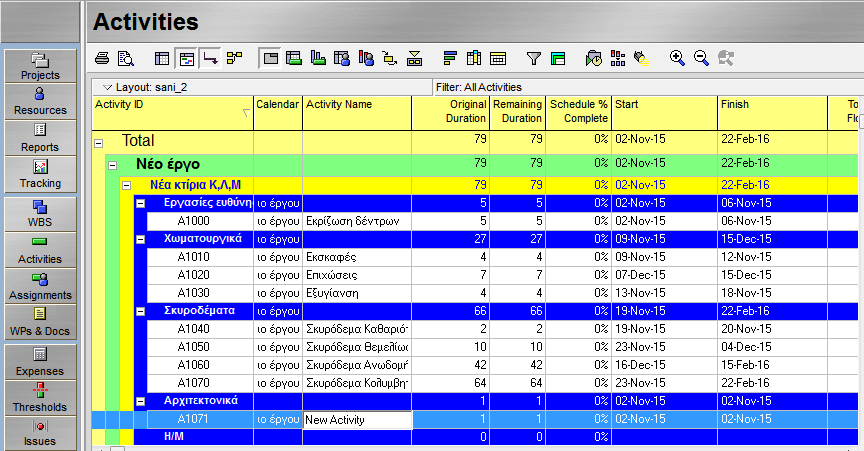Viewport: 864px width, 451px height.
Task: Open the Activity Usage Profile icon
Action: coord(318,58)
